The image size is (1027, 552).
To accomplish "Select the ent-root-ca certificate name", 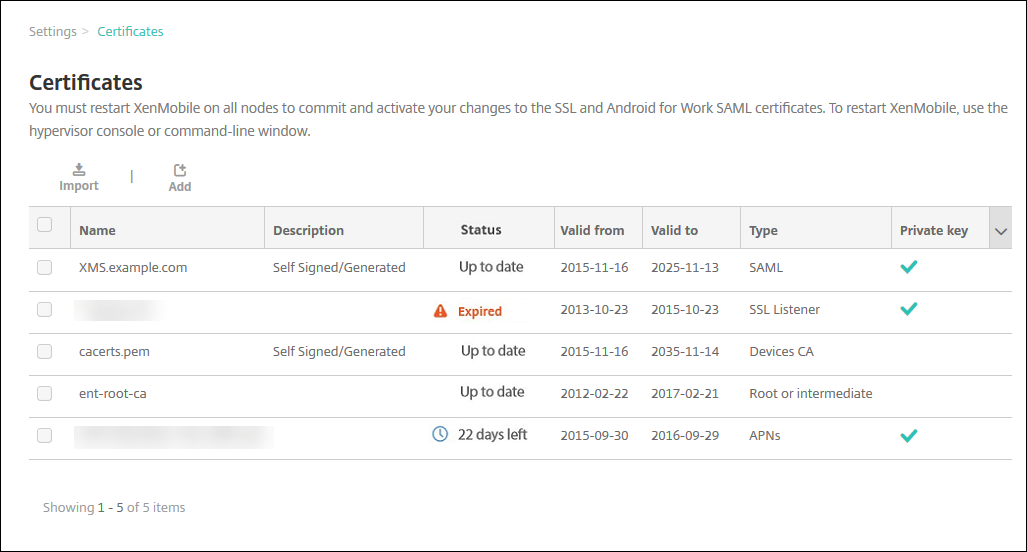I will coord(113,394).
